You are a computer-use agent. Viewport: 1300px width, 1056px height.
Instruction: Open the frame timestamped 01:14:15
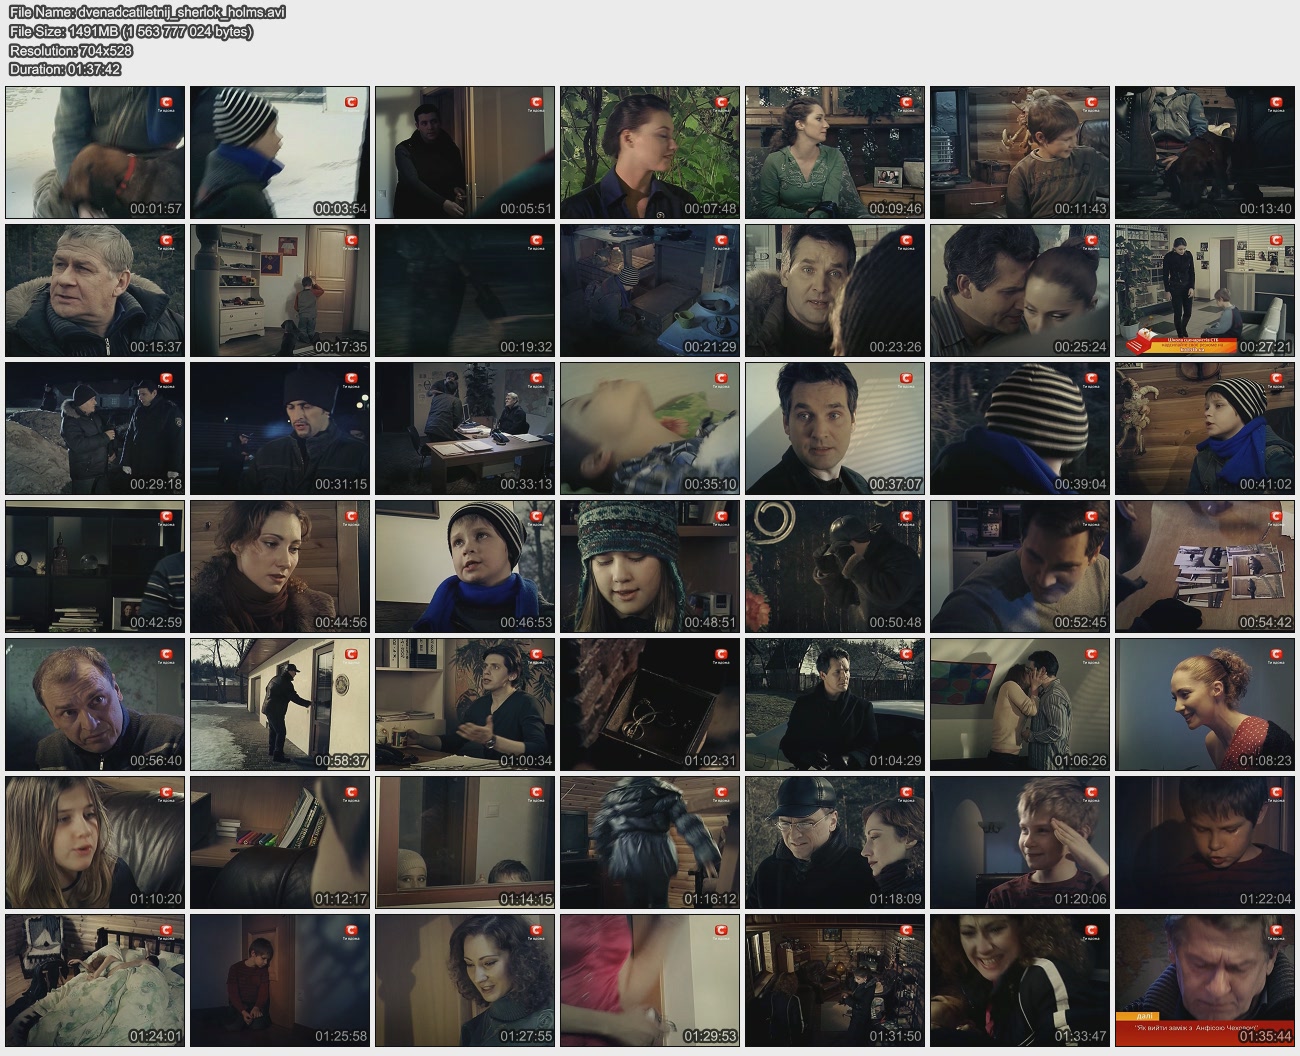tap(465, 842)
